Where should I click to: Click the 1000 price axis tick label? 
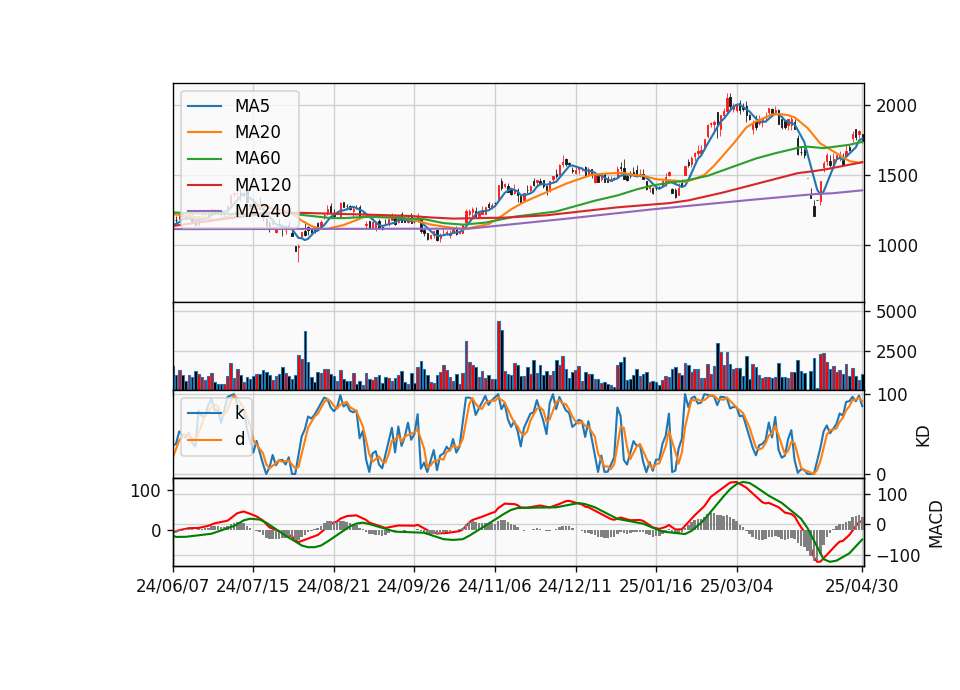point(896,246)
